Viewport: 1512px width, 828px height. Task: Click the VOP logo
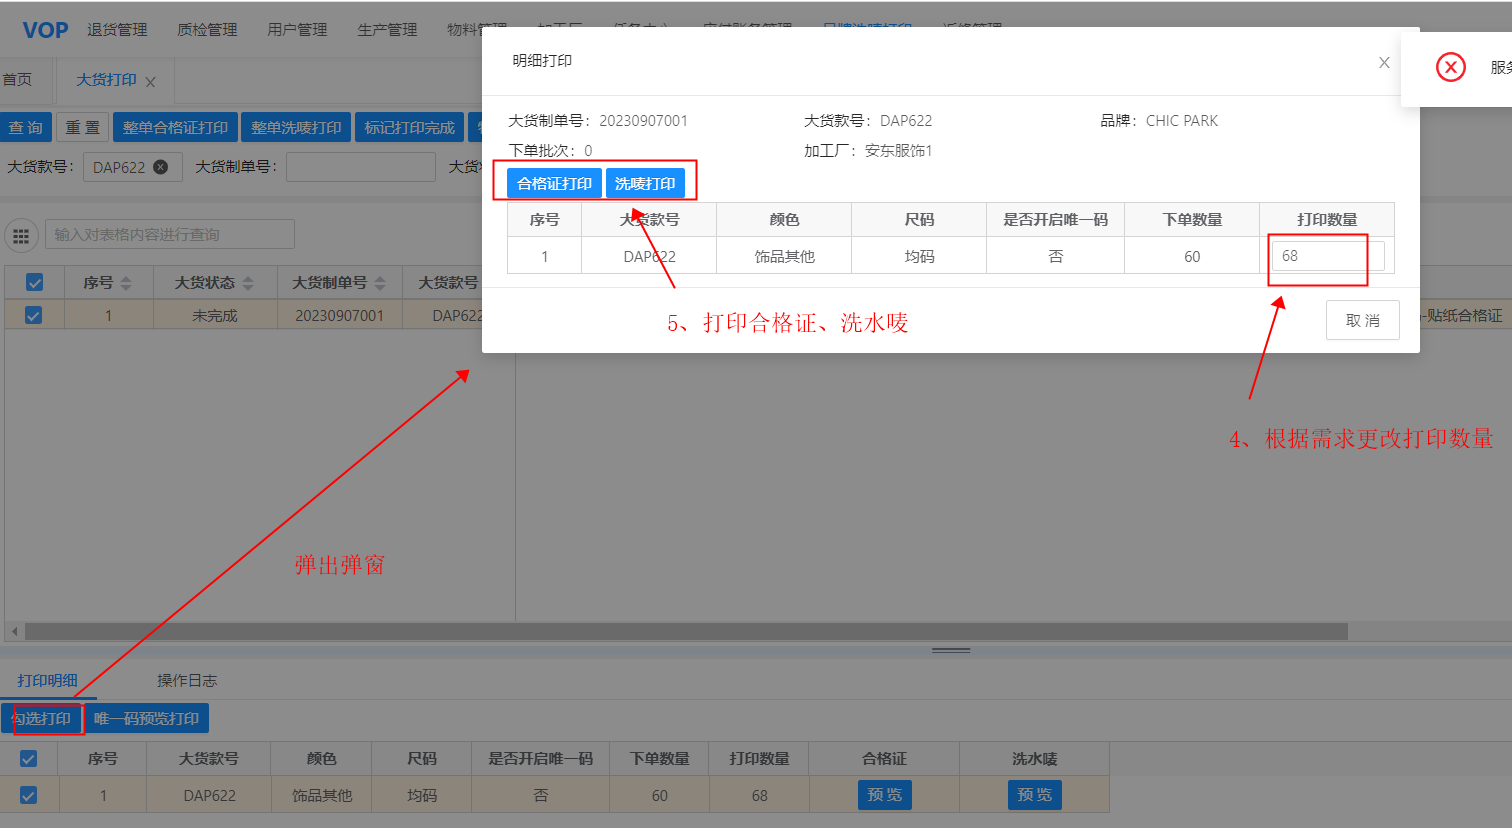(x=45, y=30)
